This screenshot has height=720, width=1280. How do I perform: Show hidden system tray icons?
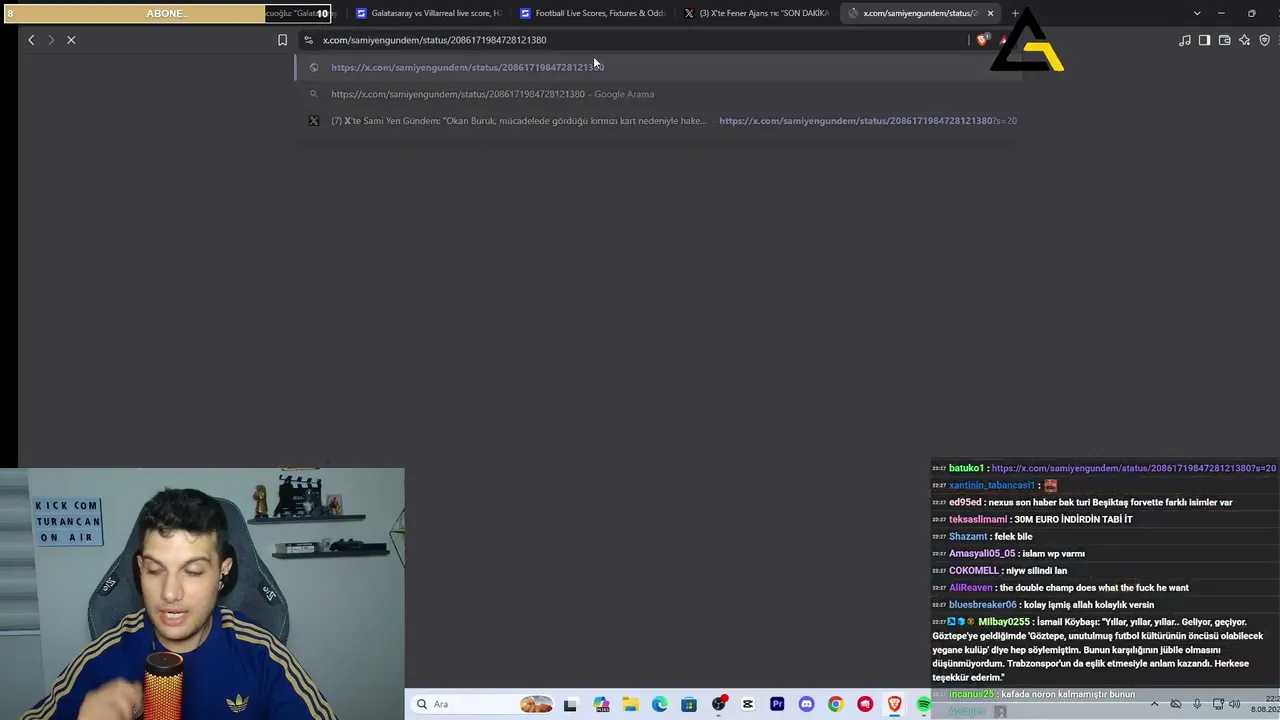point(1154,704)
